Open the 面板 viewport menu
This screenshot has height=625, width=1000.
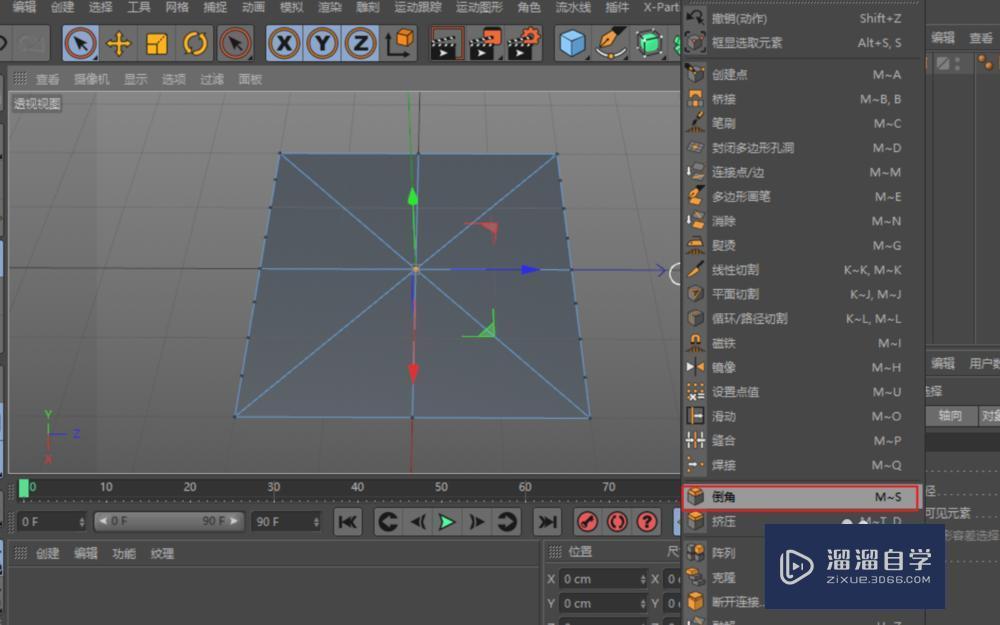(250, 79)
